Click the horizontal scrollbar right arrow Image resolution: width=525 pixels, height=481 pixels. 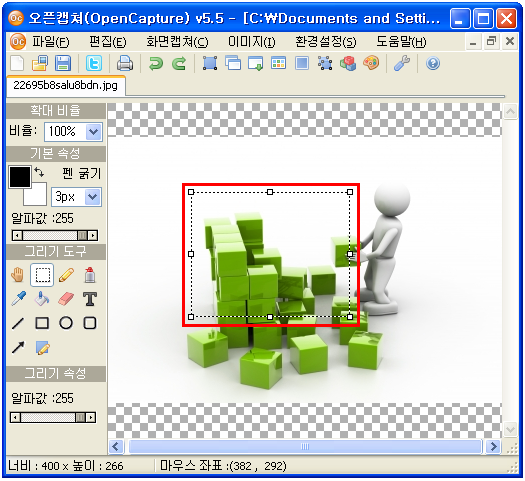(494, 447)
